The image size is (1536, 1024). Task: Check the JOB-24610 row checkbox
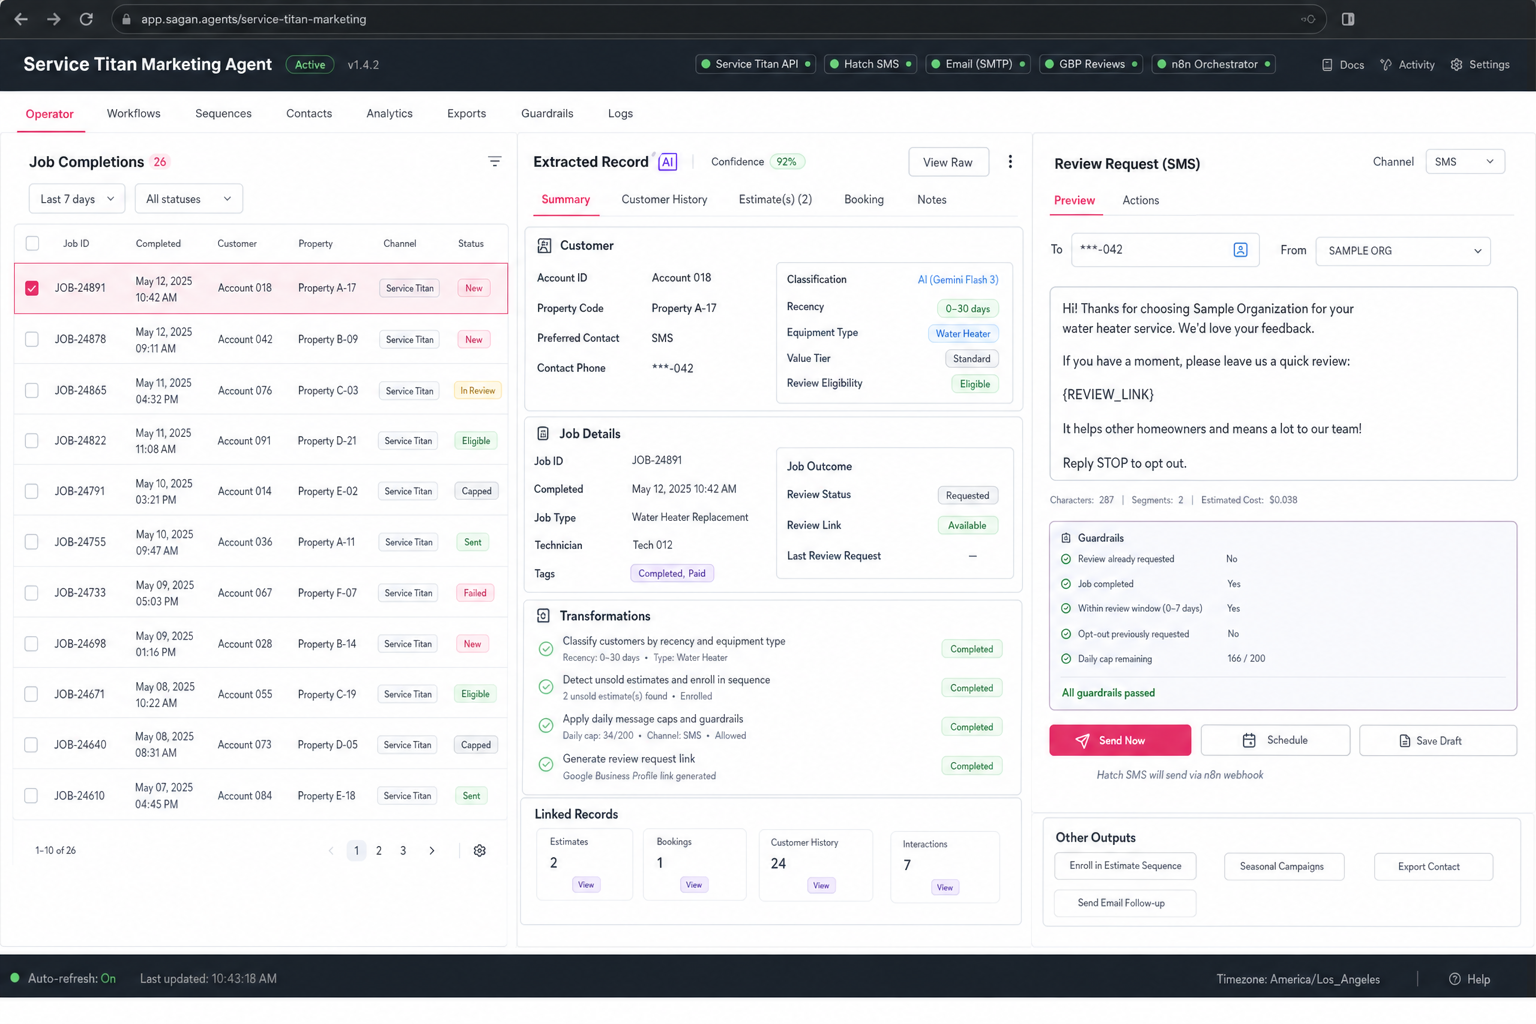32,796
